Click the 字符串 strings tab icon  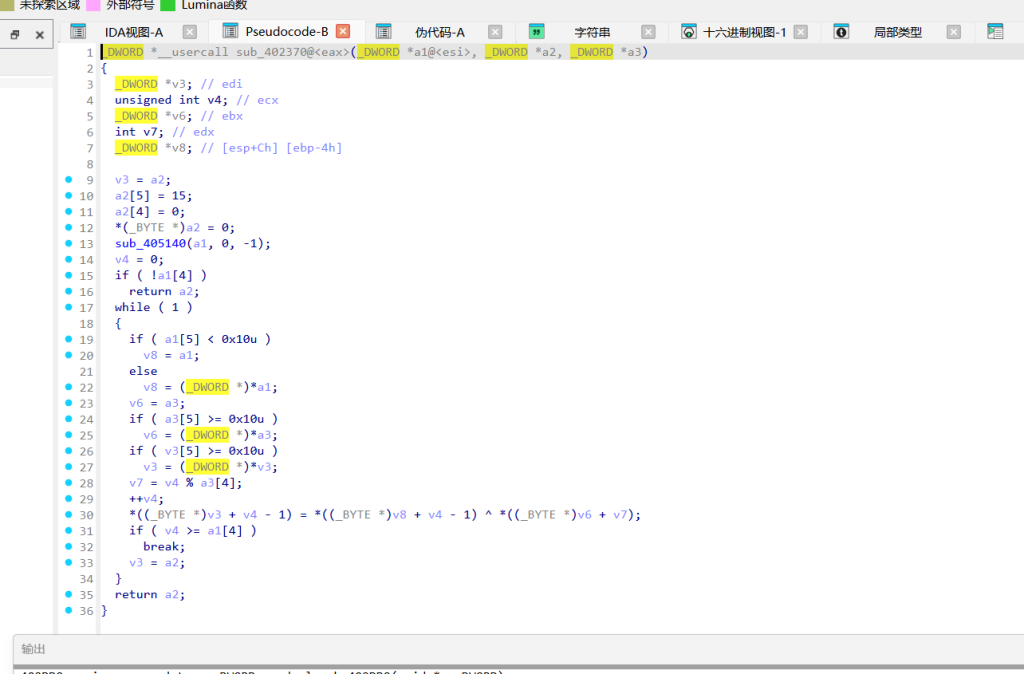pyautogui.click(x=536, y=31)
